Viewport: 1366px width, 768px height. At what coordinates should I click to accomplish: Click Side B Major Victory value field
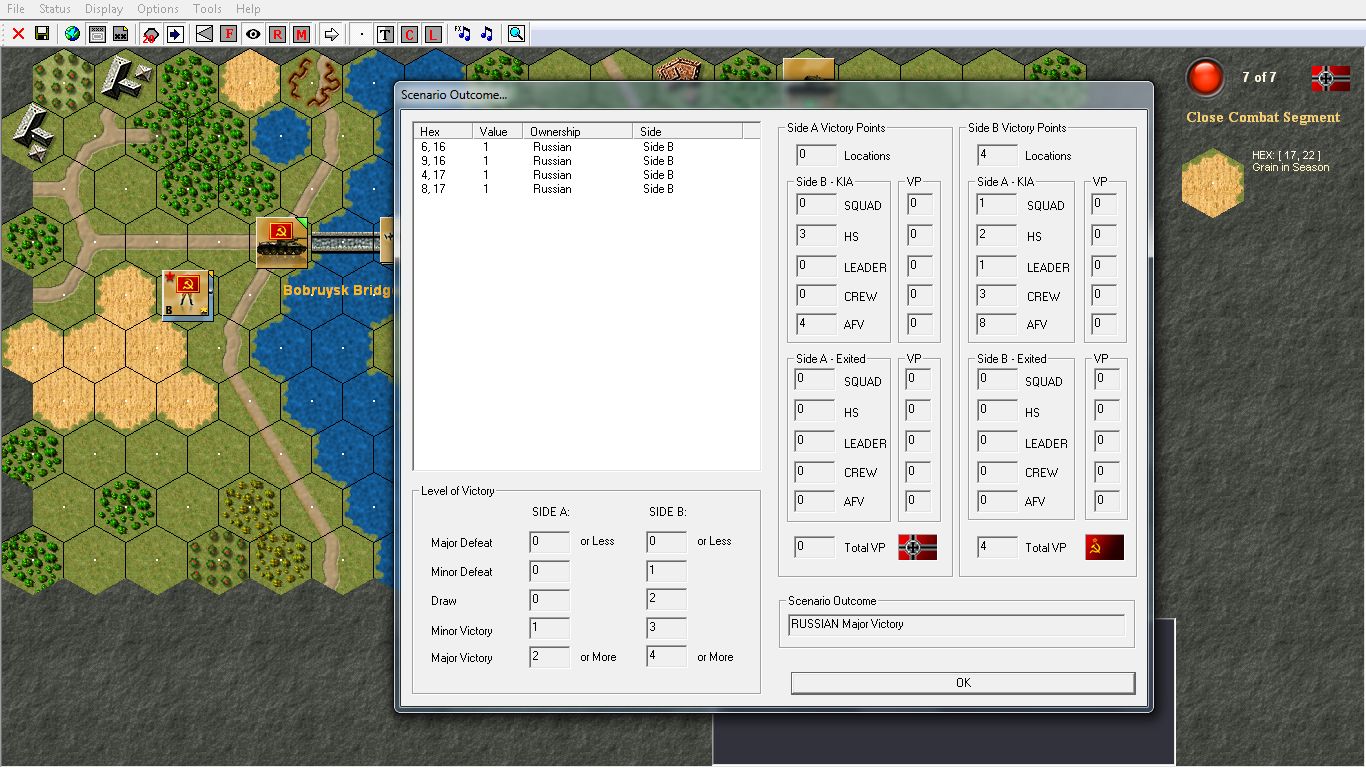[x=667, y=657]
